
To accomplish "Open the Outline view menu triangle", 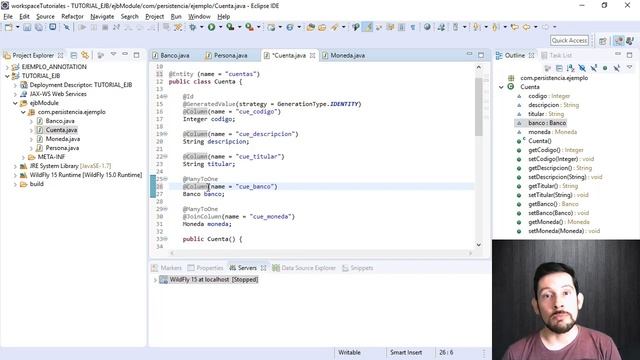I will (x=629, y=67).
